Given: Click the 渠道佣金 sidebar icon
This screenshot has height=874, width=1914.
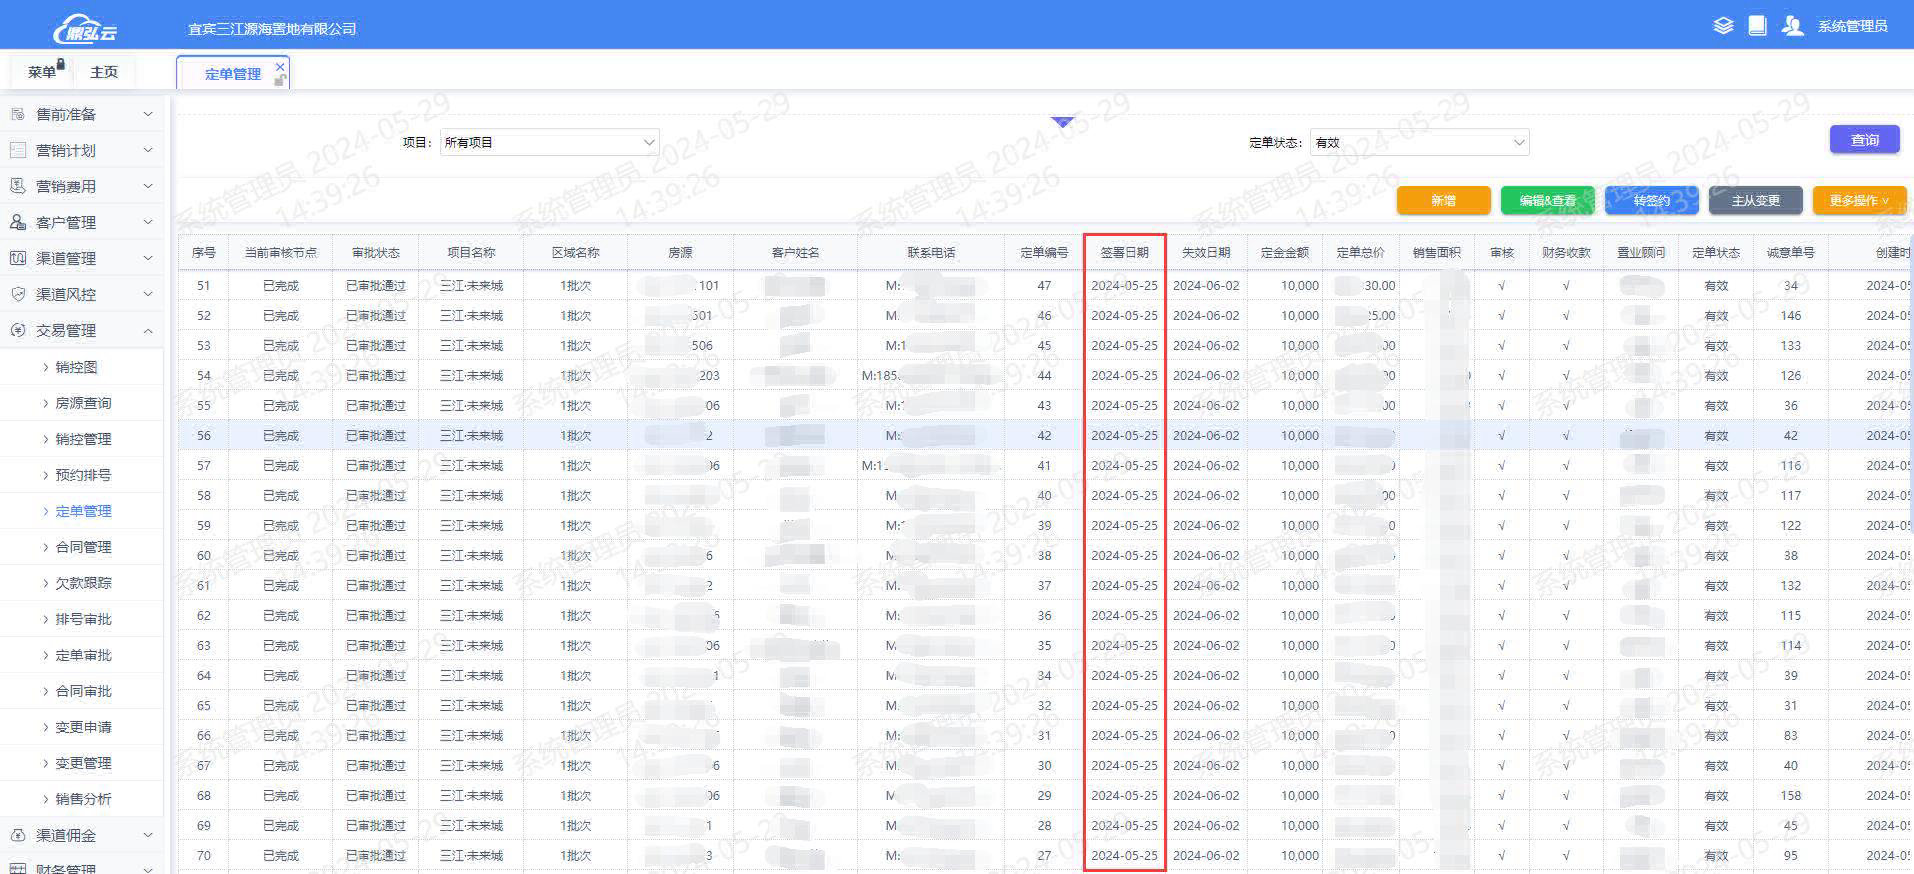Looking at the screenshot, I should (17, 835).
